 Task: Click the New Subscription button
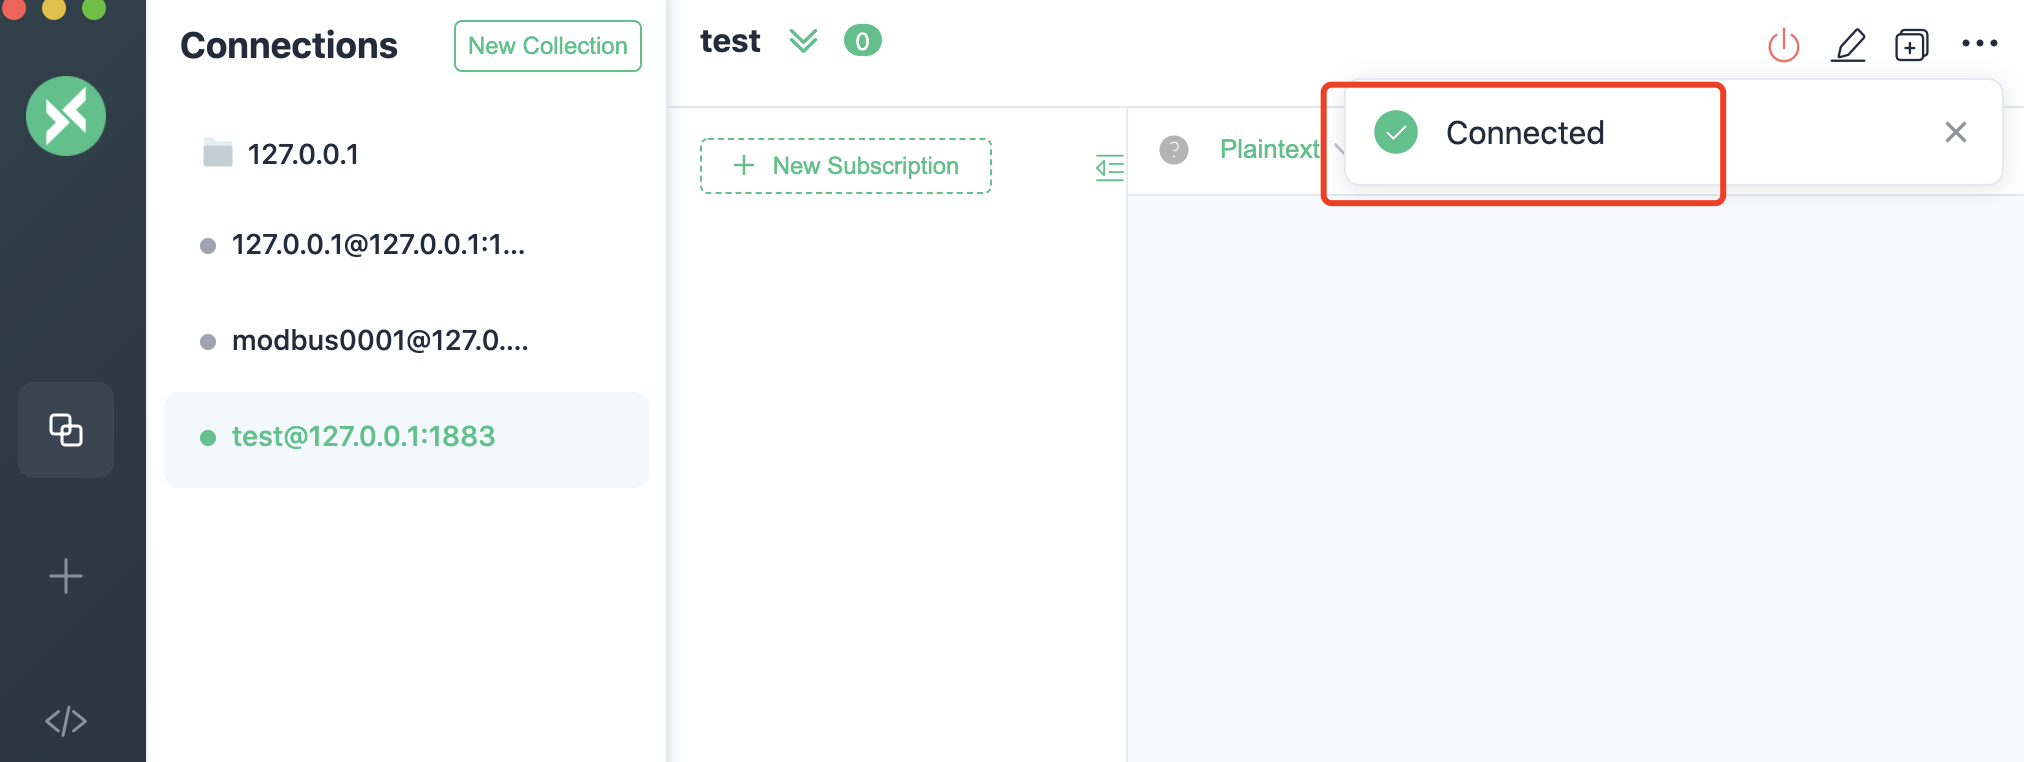[846, 166]
